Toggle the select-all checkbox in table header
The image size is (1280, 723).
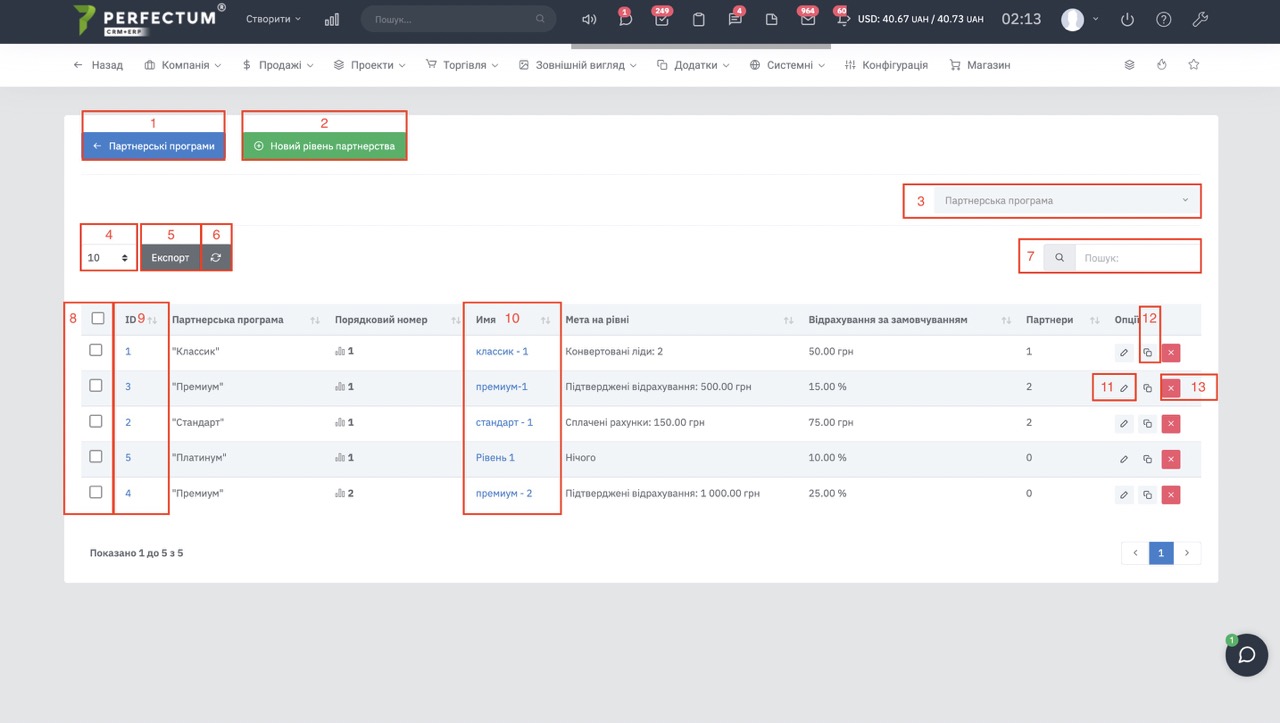pos(97,319)
